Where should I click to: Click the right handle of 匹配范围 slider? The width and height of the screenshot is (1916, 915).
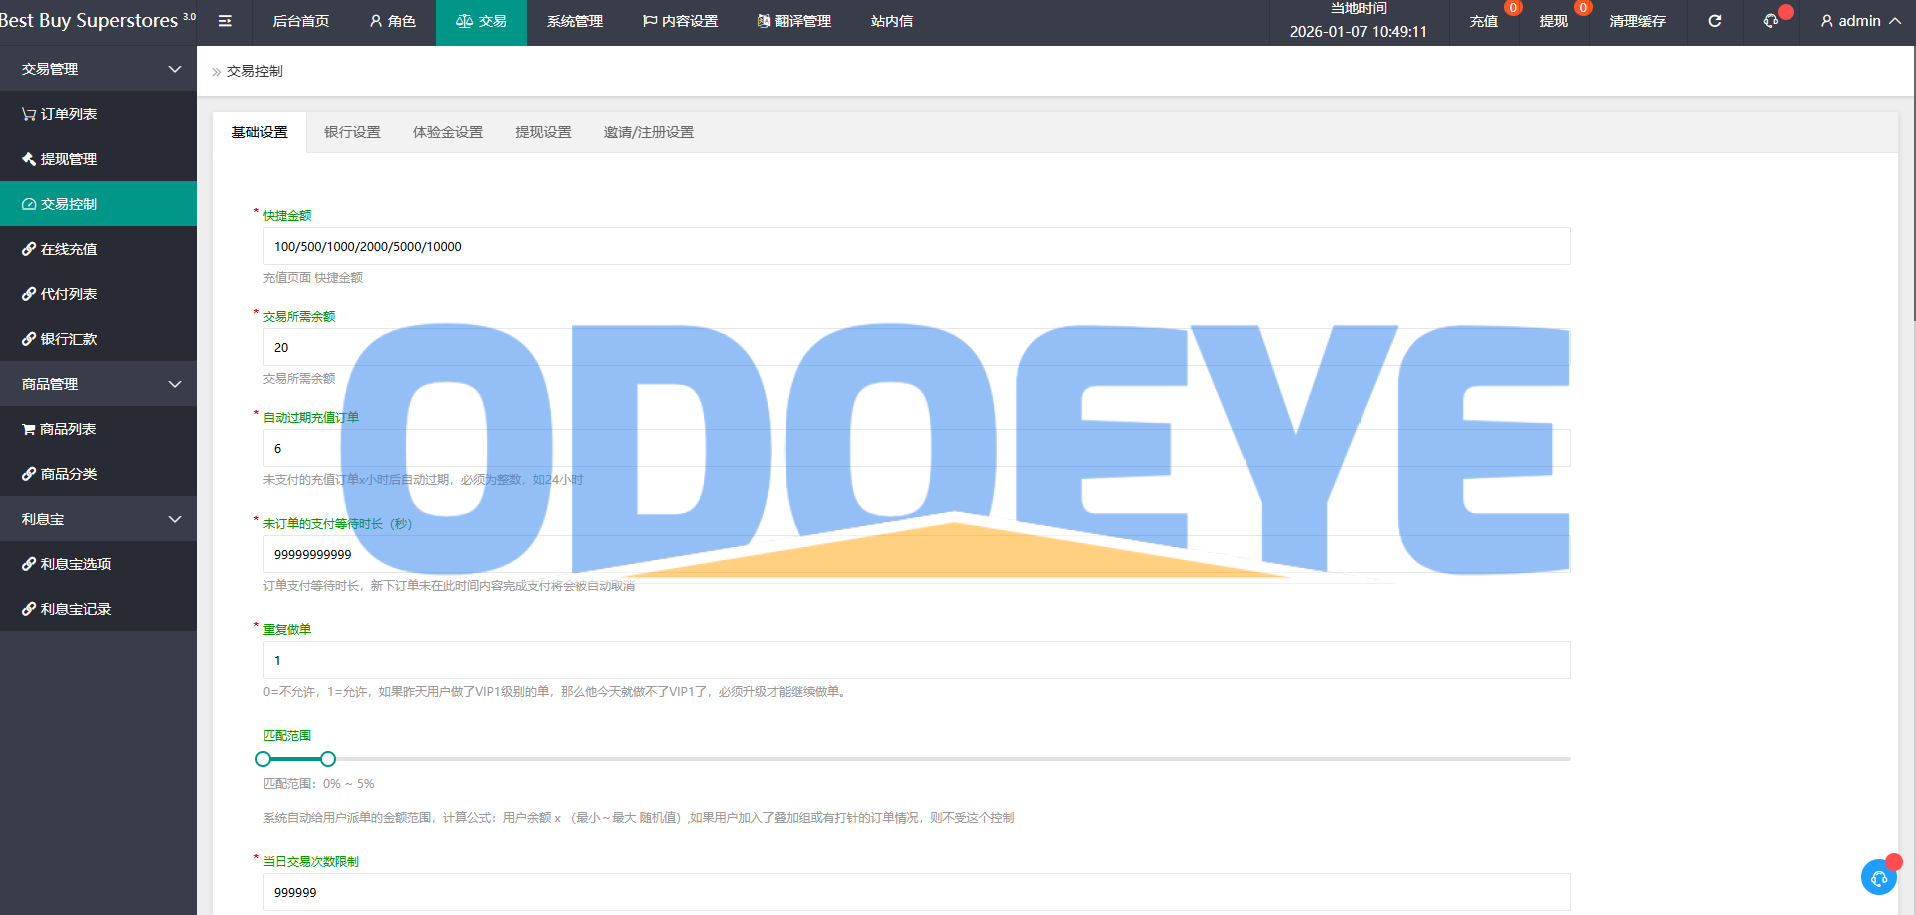click(328, 759)
